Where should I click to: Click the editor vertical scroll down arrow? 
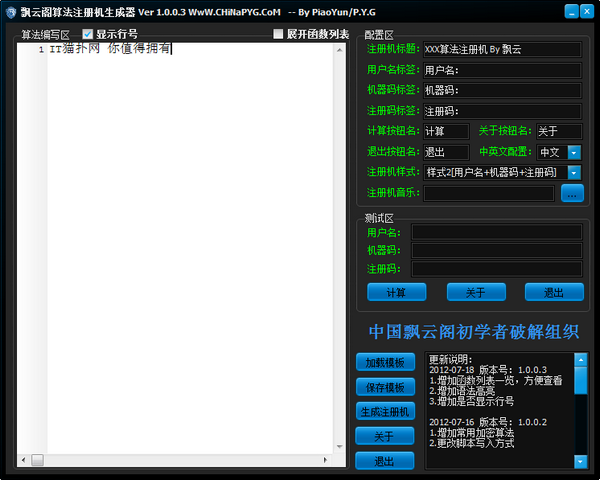tap(339, 446)
